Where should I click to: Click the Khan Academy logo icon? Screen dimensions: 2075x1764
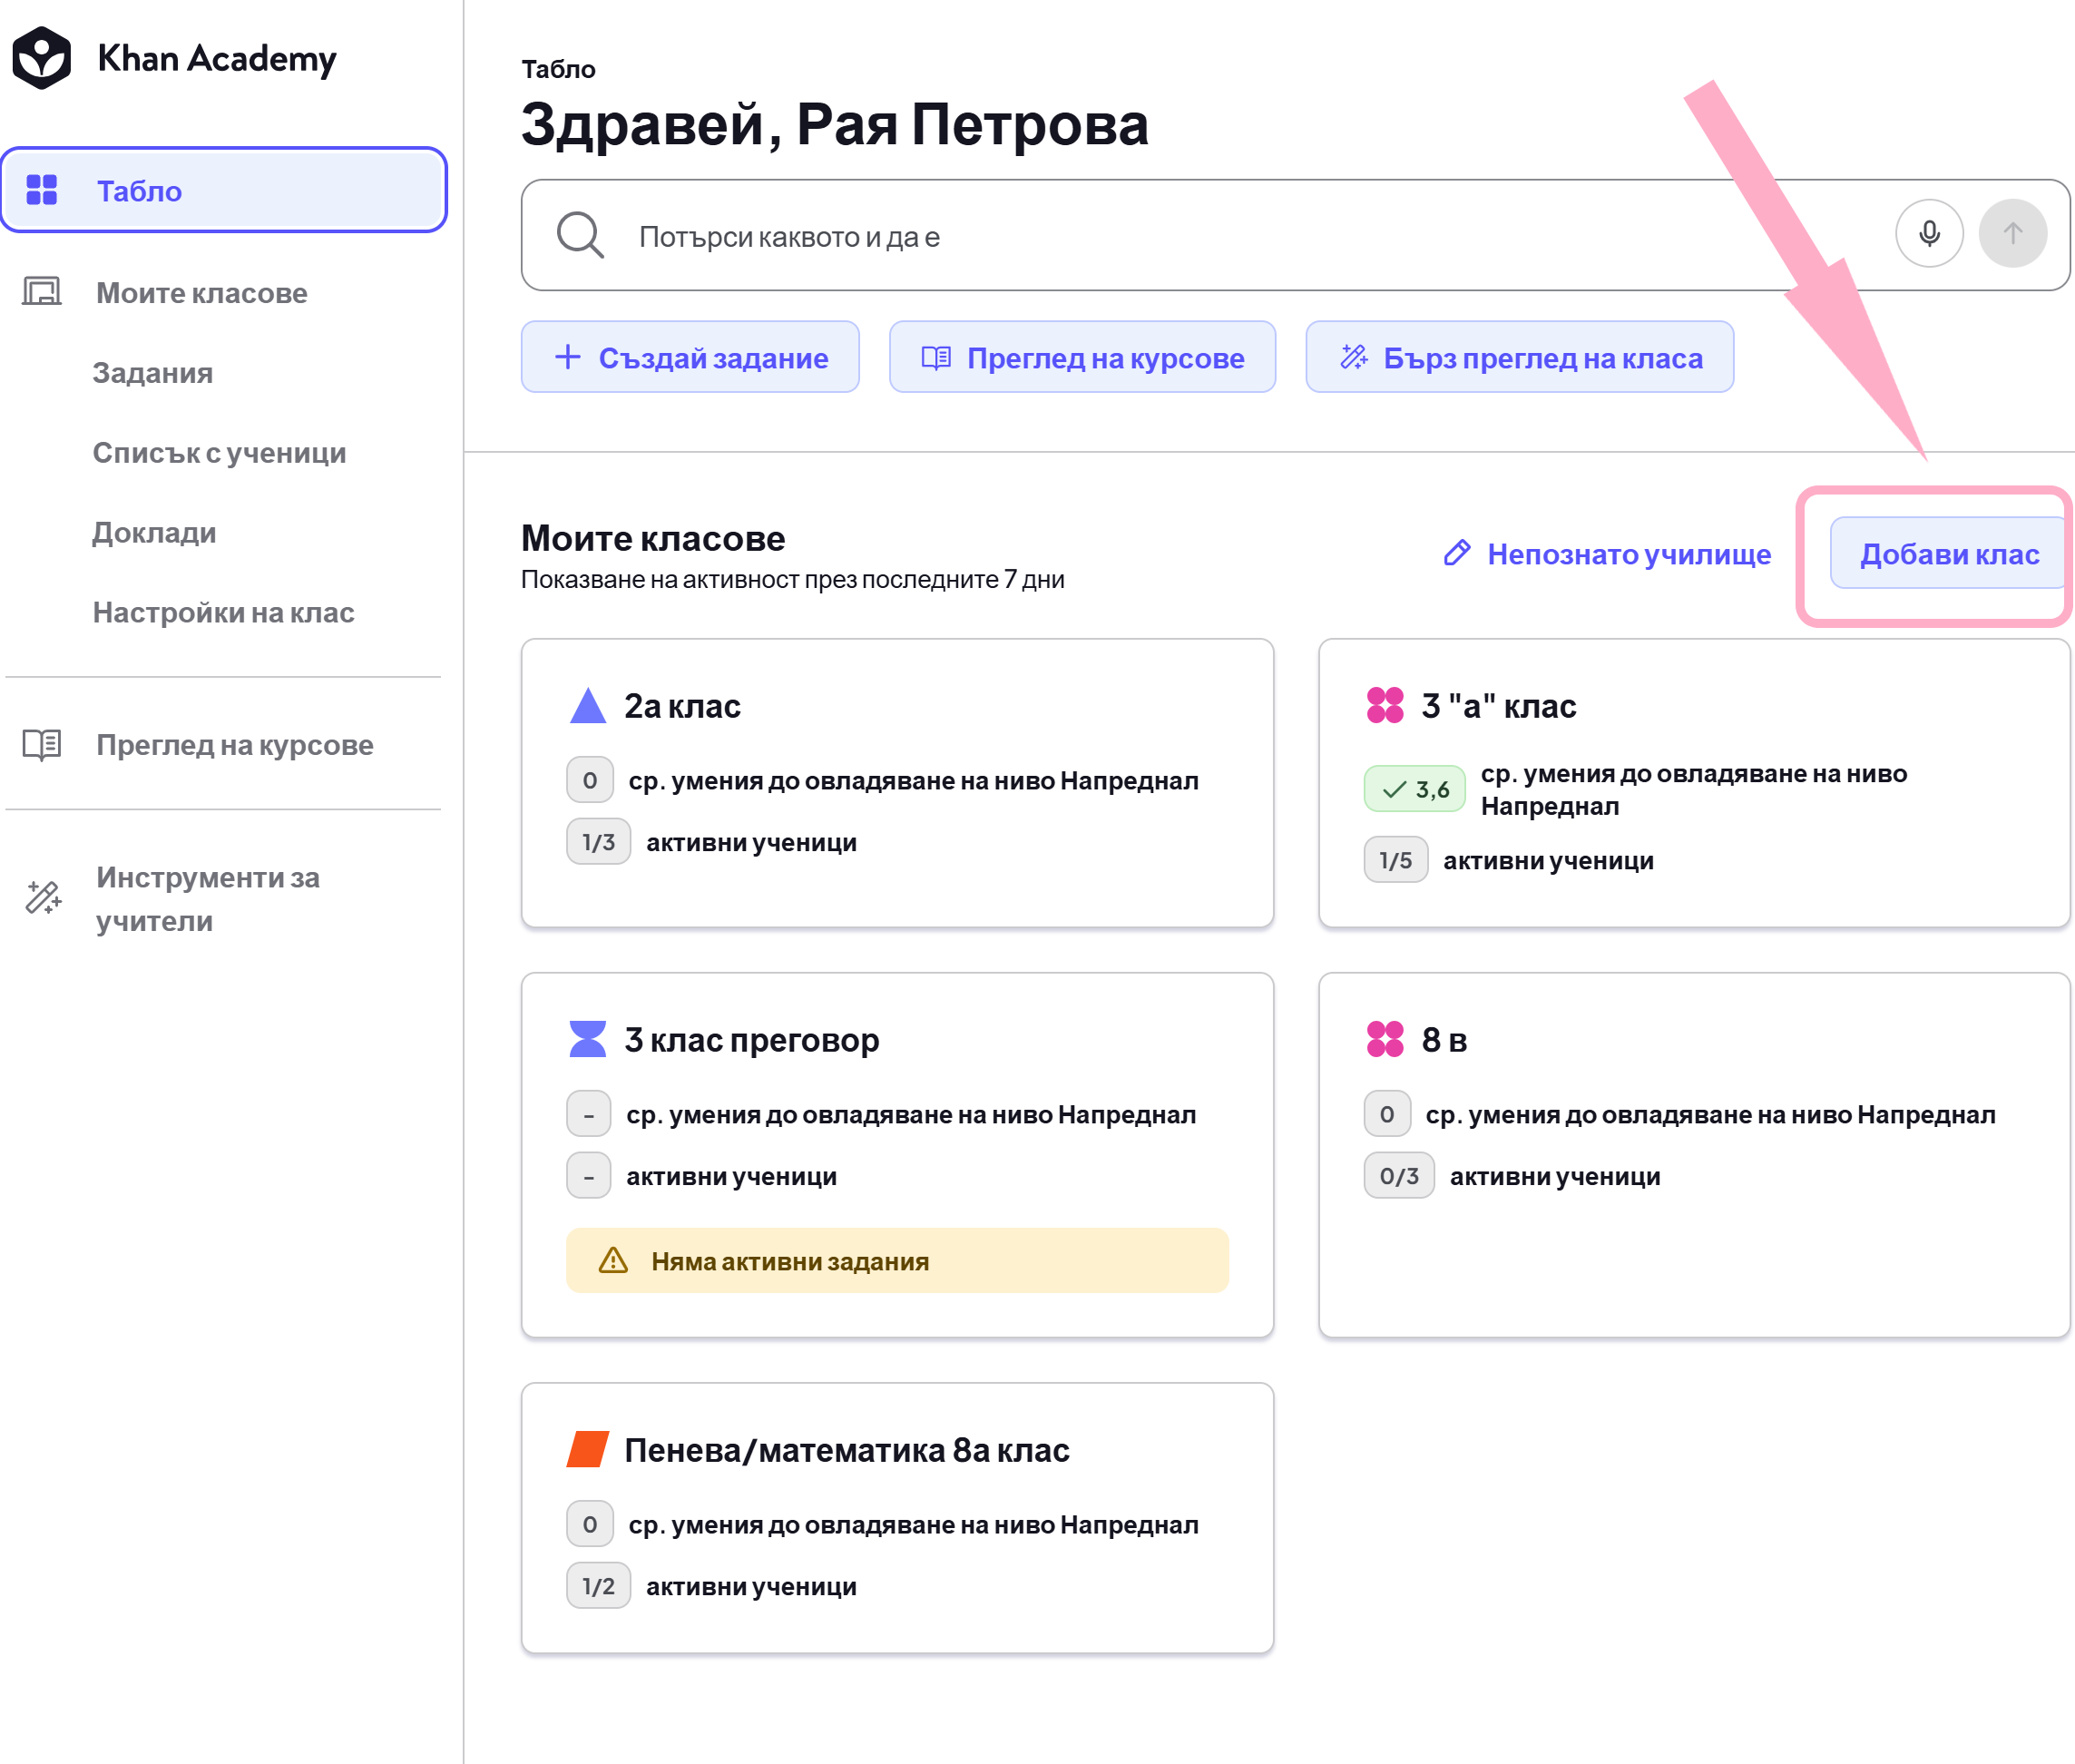click(x=41, y=58)
